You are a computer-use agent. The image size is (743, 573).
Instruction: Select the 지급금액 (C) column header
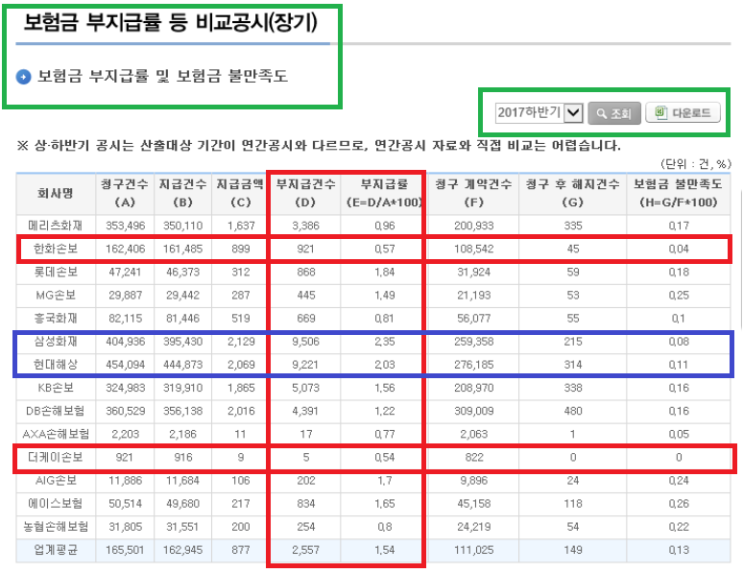(x=240, y=193)
